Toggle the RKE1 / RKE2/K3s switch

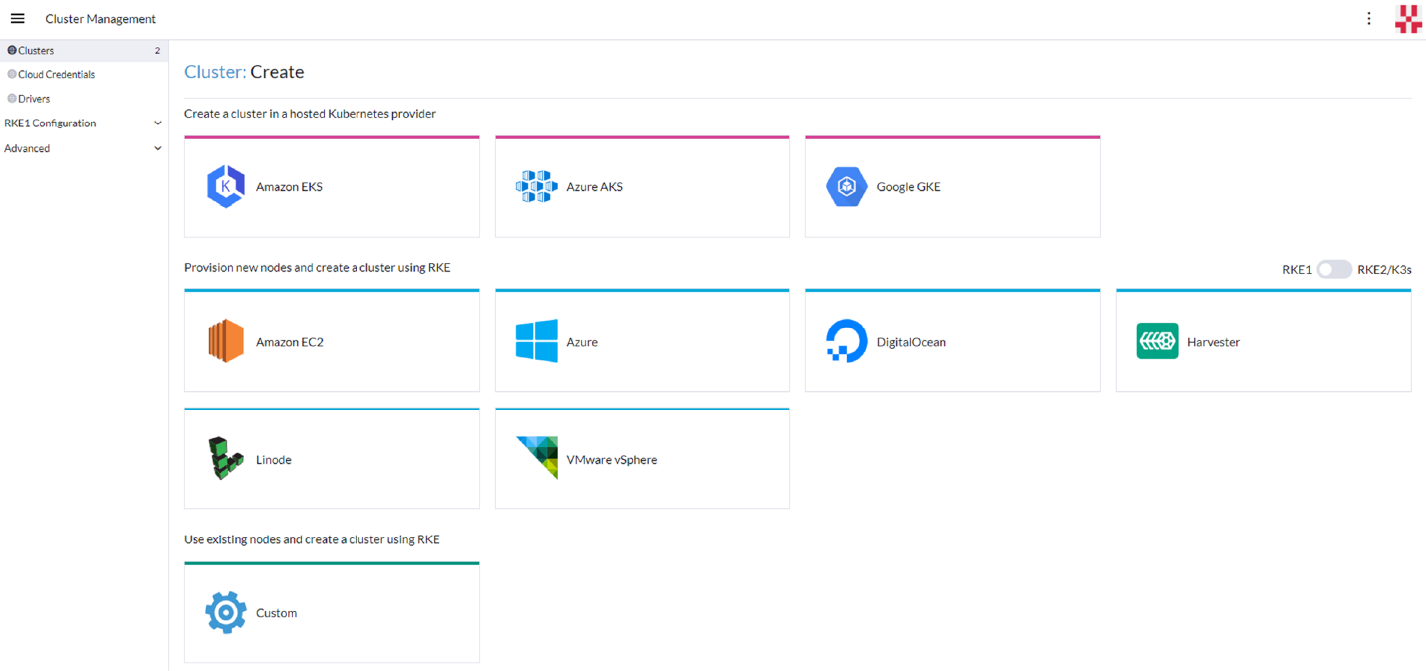(1334, 269)
